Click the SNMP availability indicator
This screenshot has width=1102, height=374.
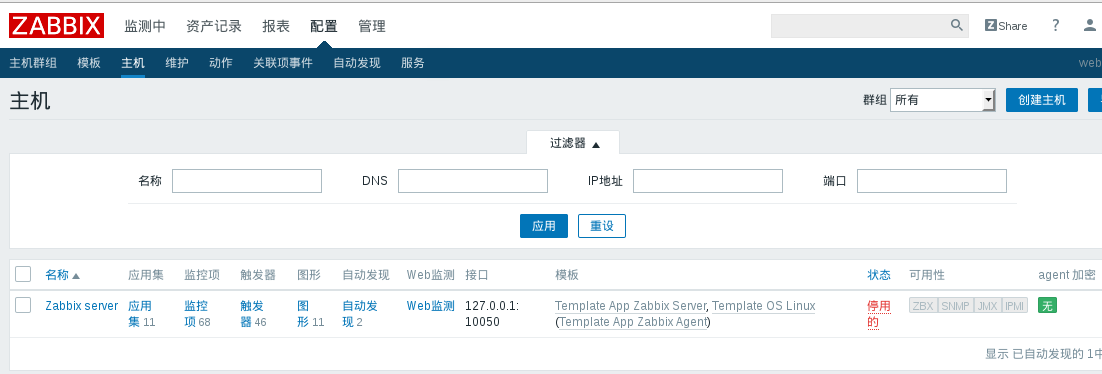954,306
